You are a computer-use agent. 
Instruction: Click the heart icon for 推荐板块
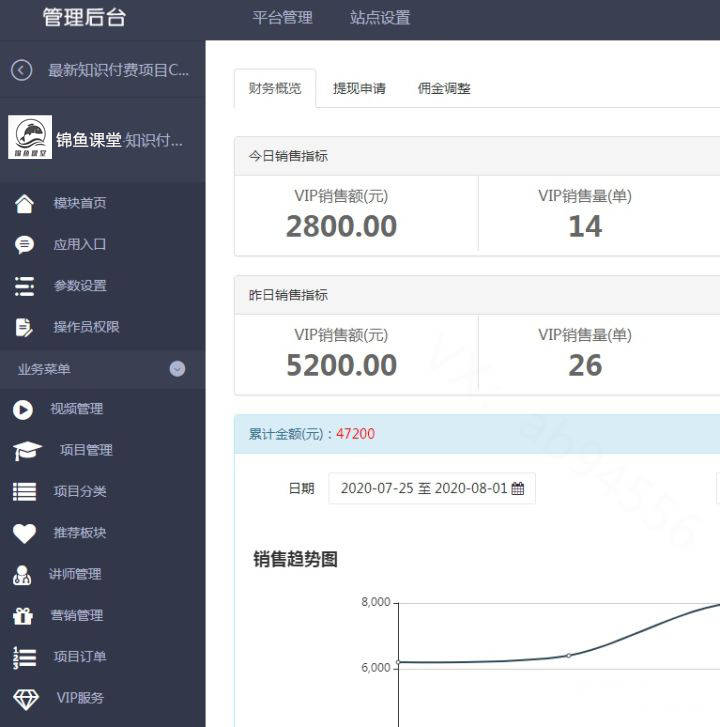click(x=25, y=533)
